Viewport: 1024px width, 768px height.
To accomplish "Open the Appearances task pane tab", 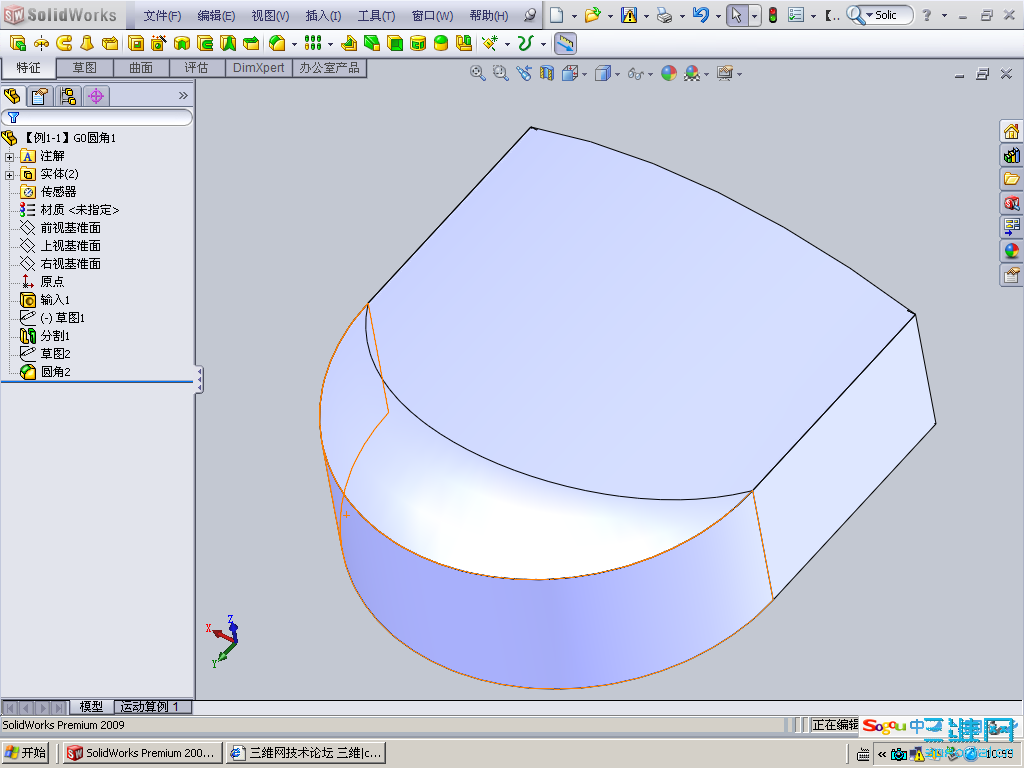I will 1011,251.
